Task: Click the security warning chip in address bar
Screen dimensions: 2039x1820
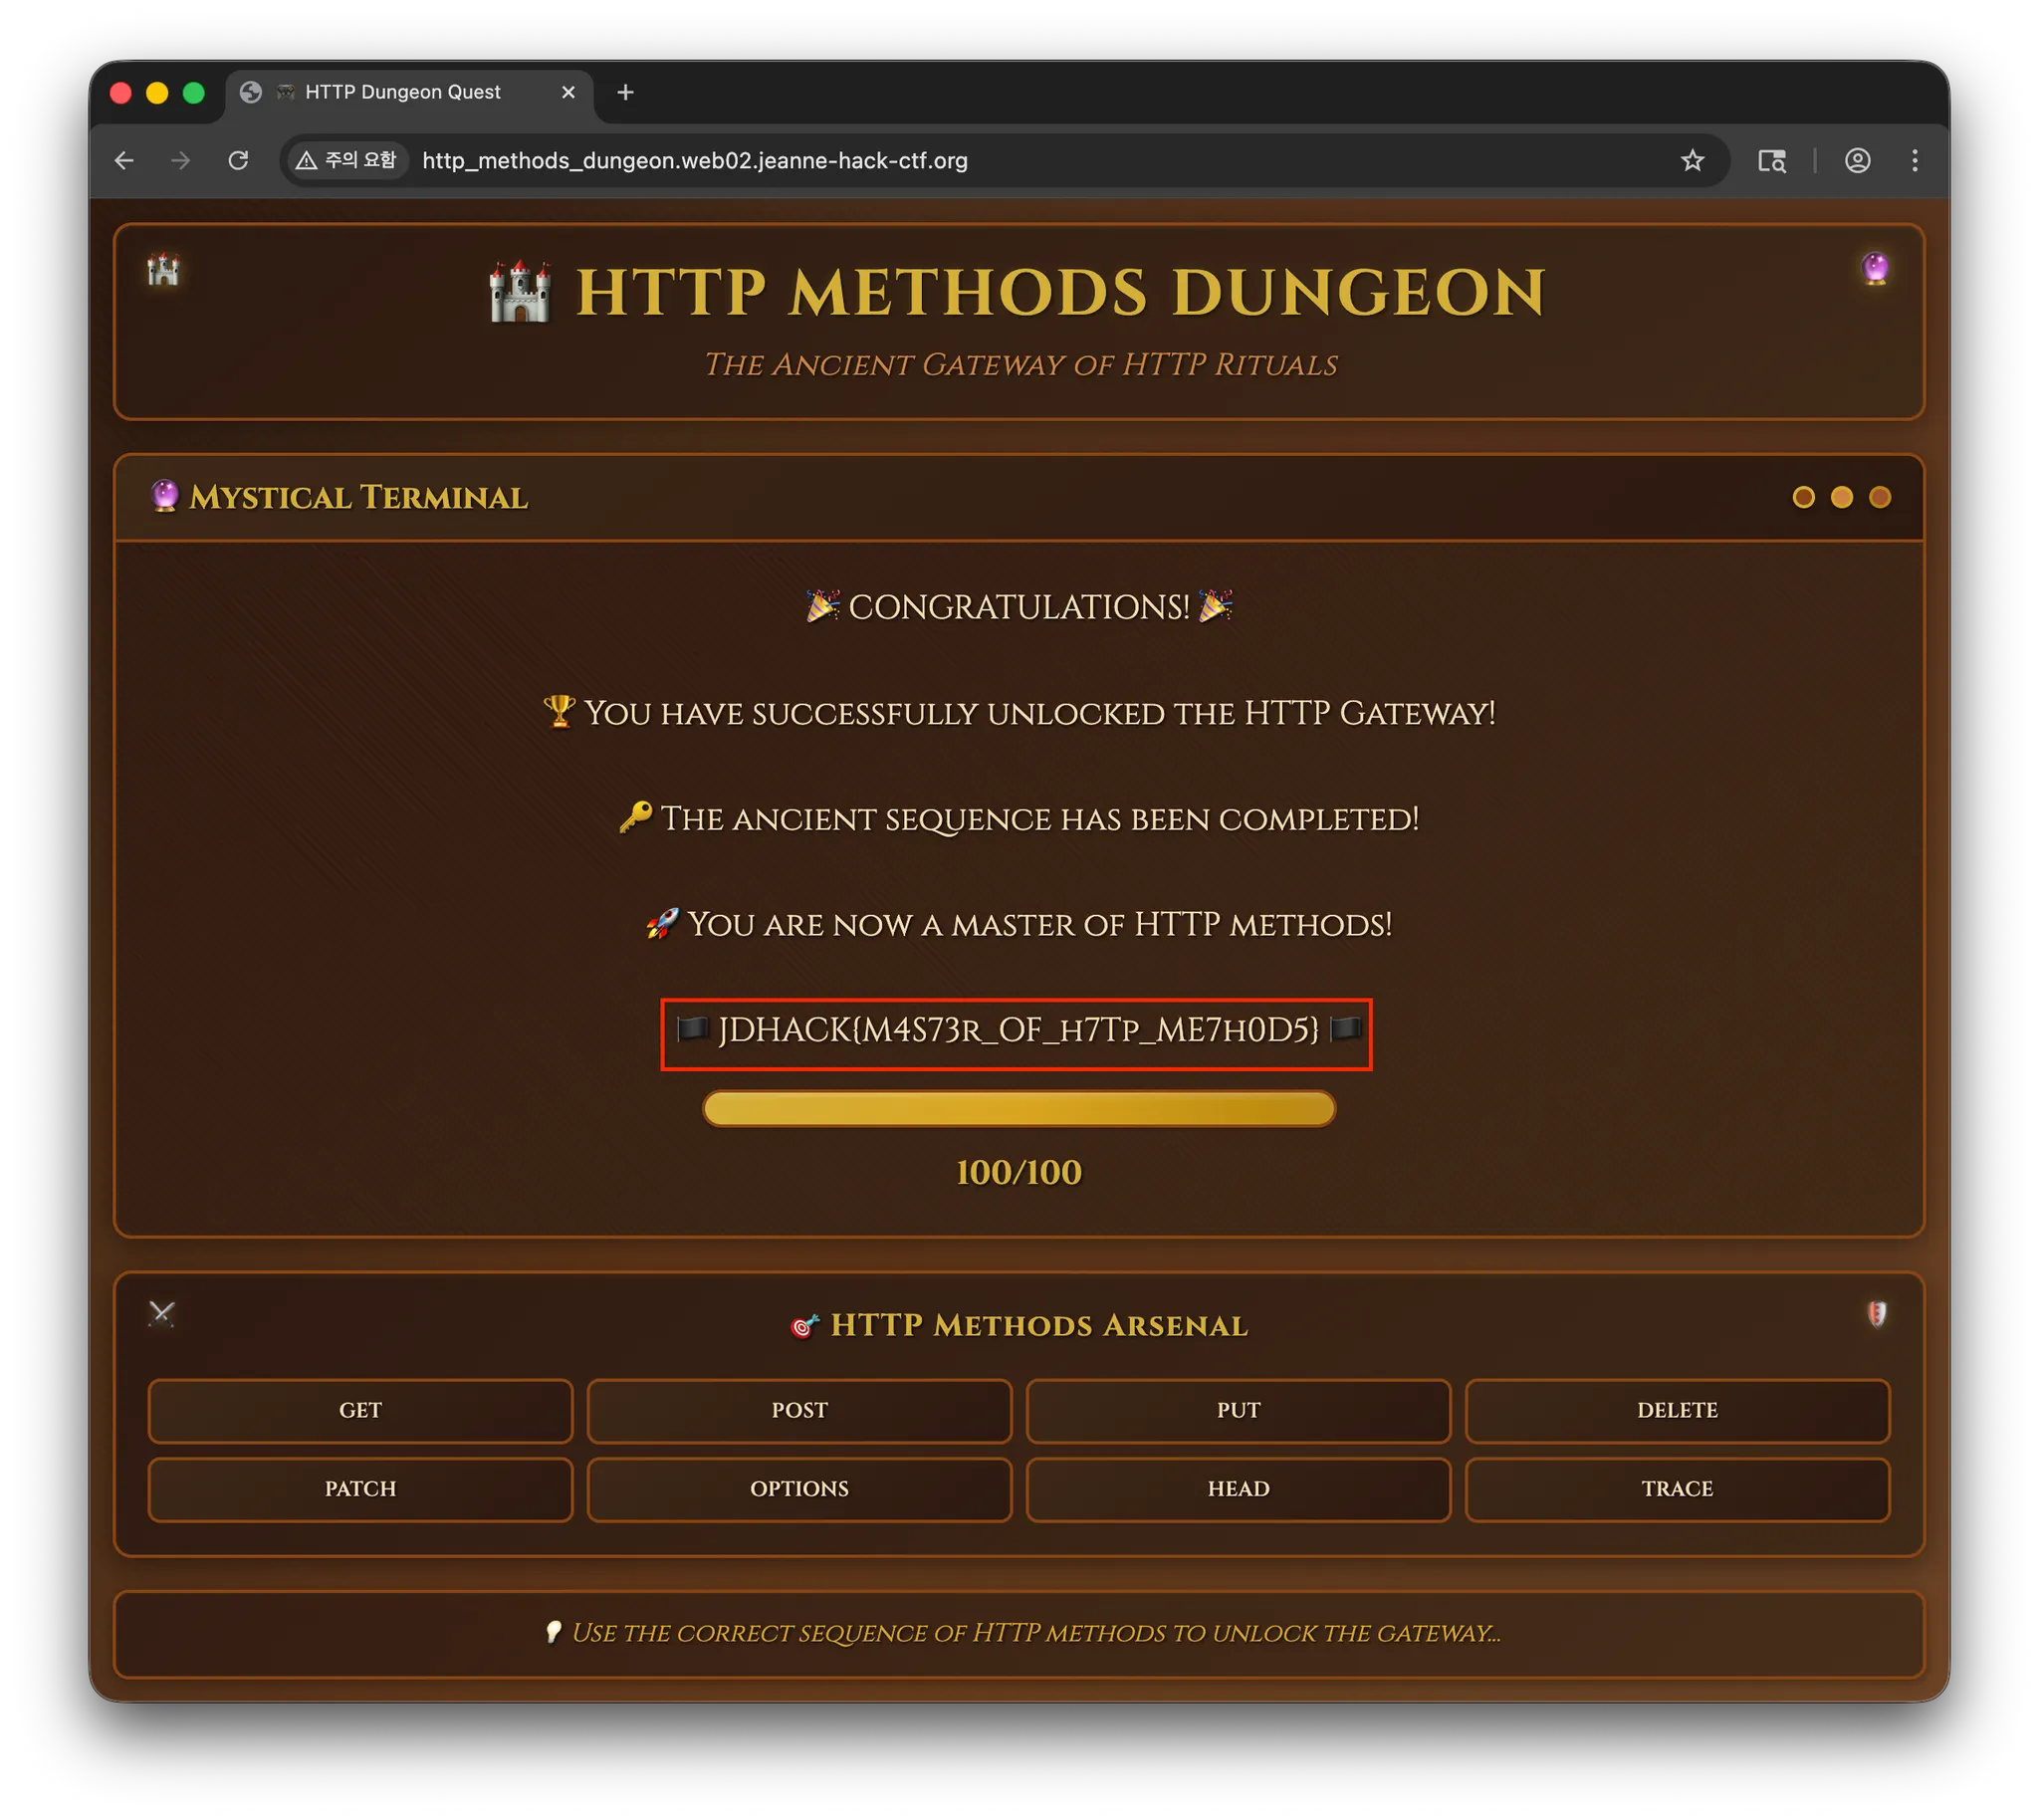Action: [x=348, y=160]
